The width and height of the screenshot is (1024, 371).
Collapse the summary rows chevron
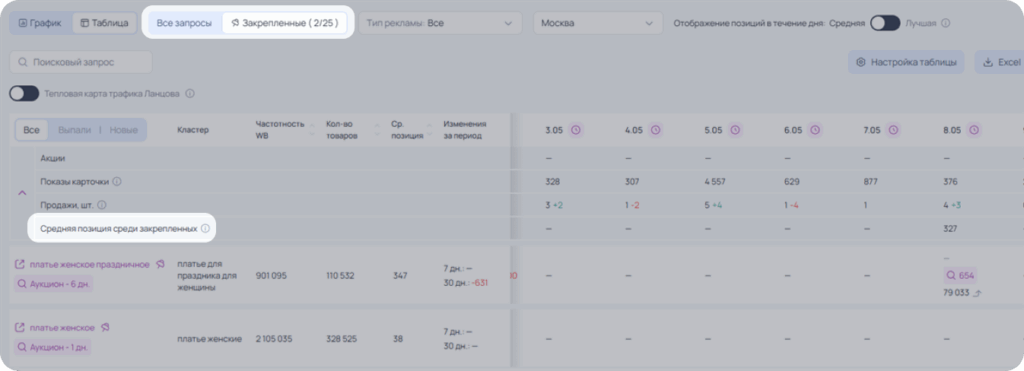click(22, 193)
